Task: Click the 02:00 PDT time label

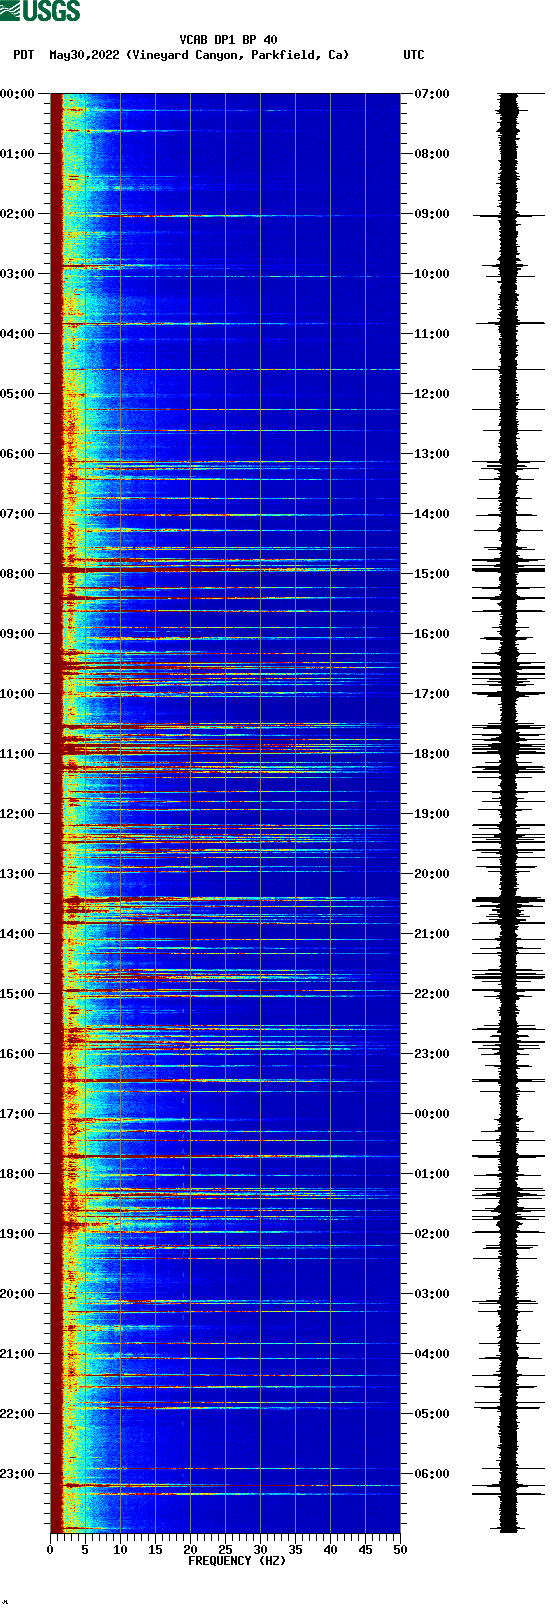Action: (x=17, y=214)
